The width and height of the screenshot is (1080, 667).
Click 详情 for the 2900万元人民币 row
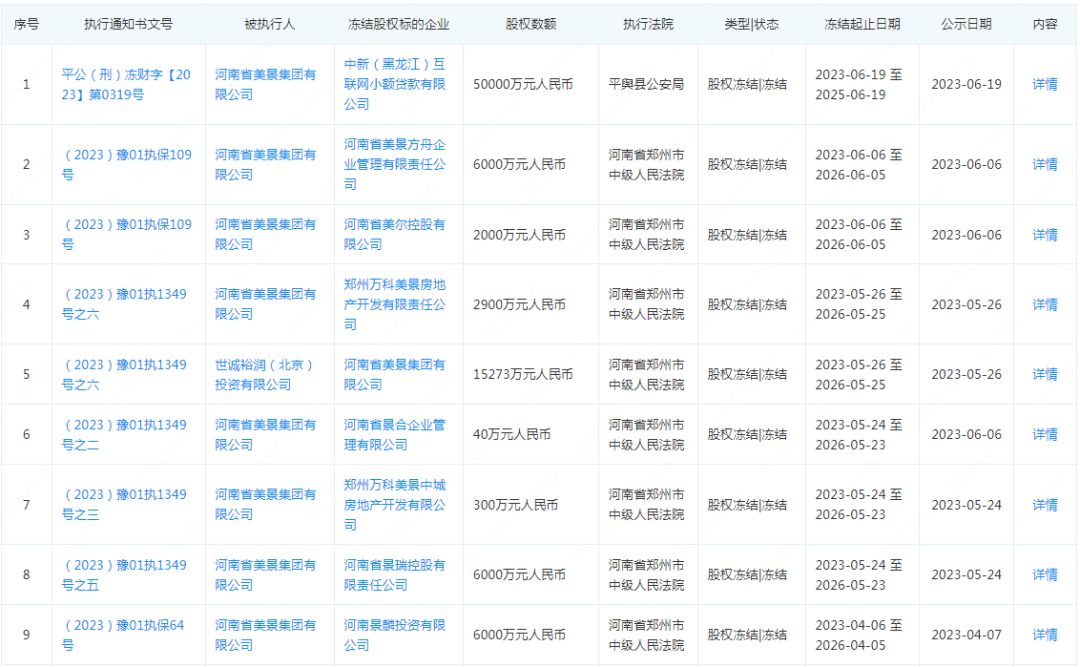pyautogui.click(x=1045, y=305)
